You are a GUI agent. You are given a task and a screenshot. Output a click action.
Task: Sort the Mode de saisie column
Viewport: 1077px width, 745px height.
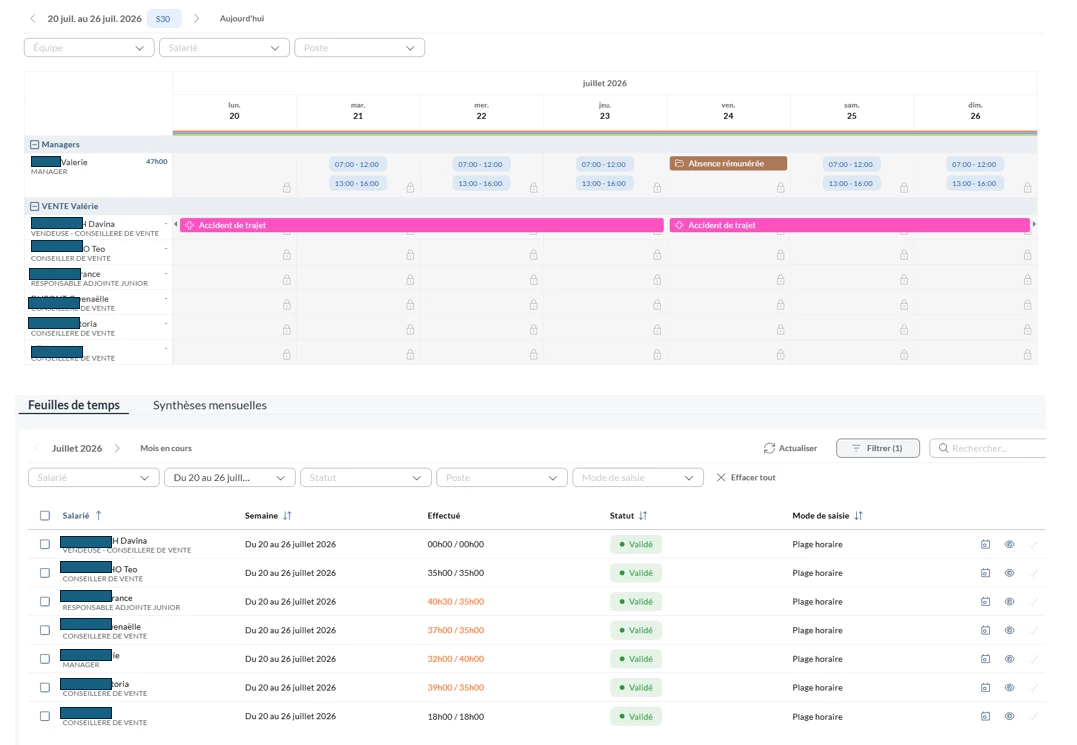(x=859, y=516)
